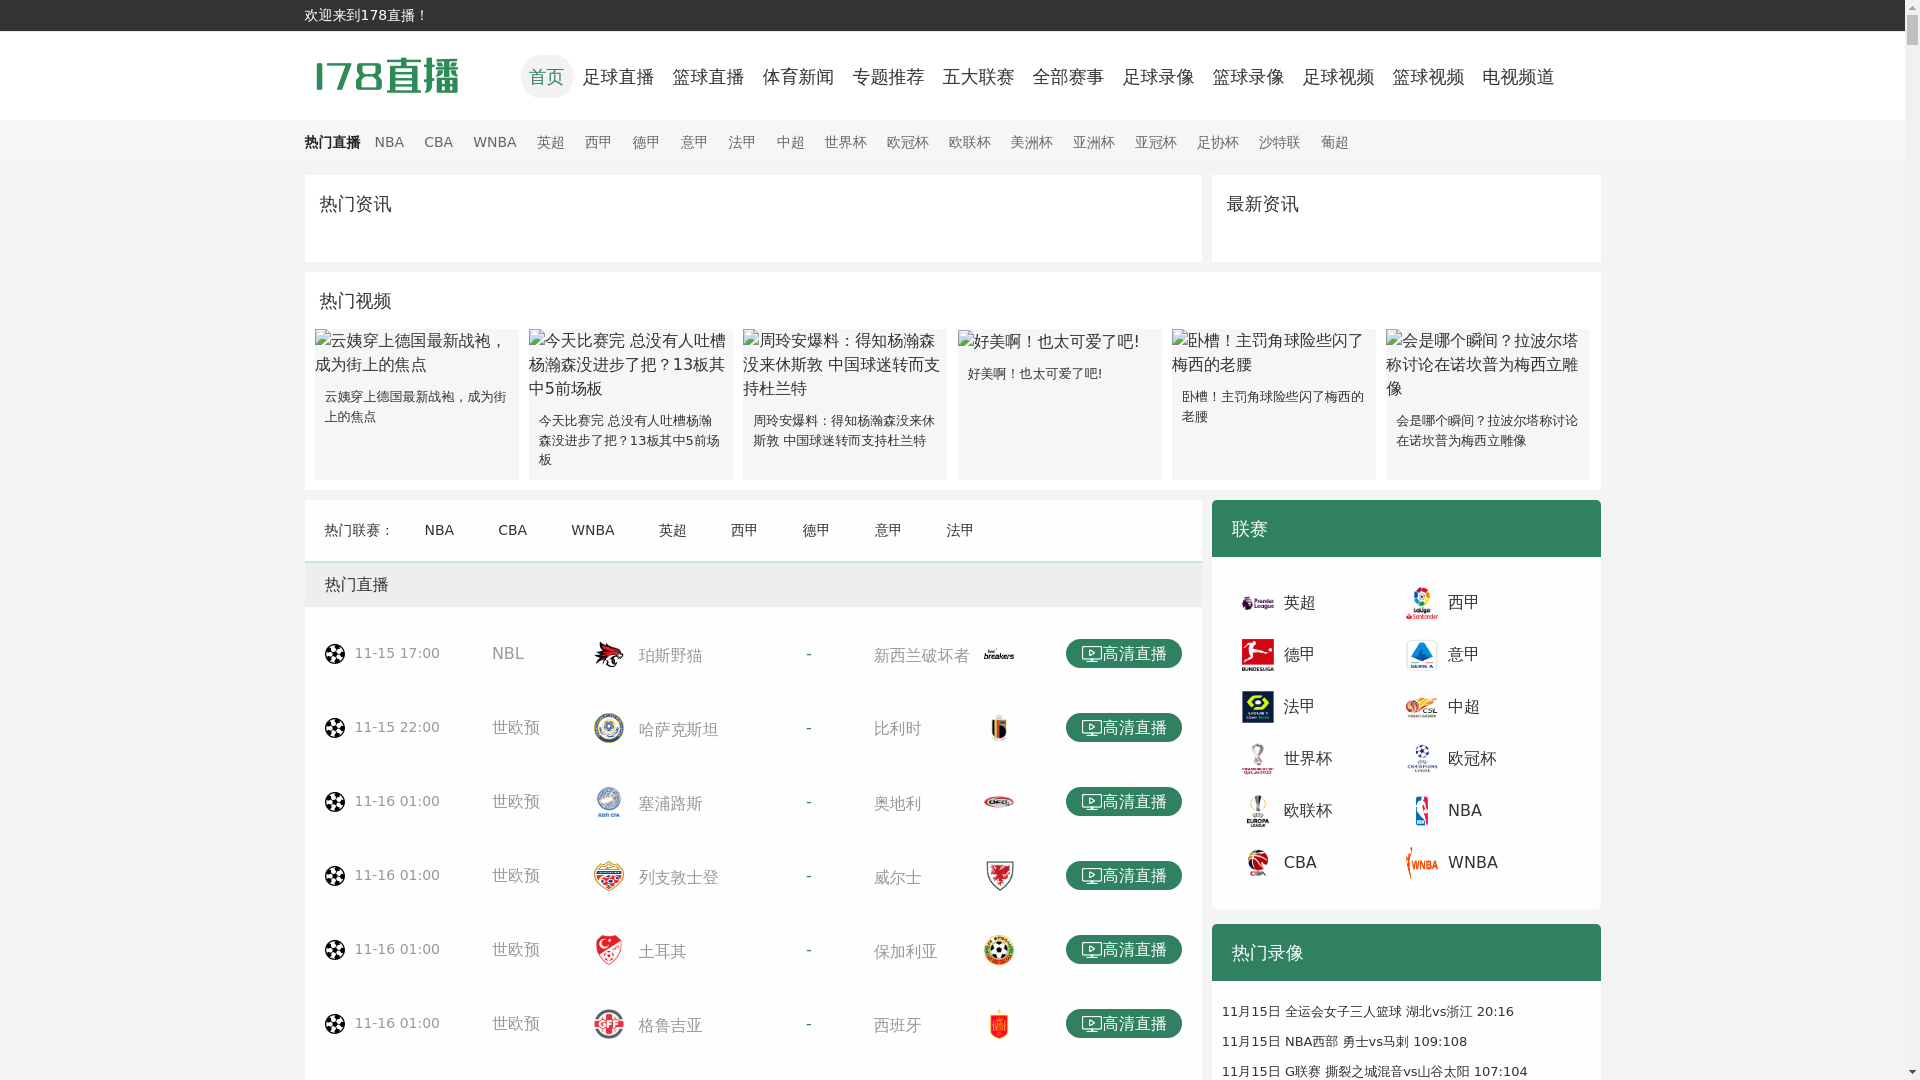The width and height of the screenshot is (1920, 1080).
Task: Click the 土耳其 team crest
Action: pyautogui.click(x=608, y=950)
